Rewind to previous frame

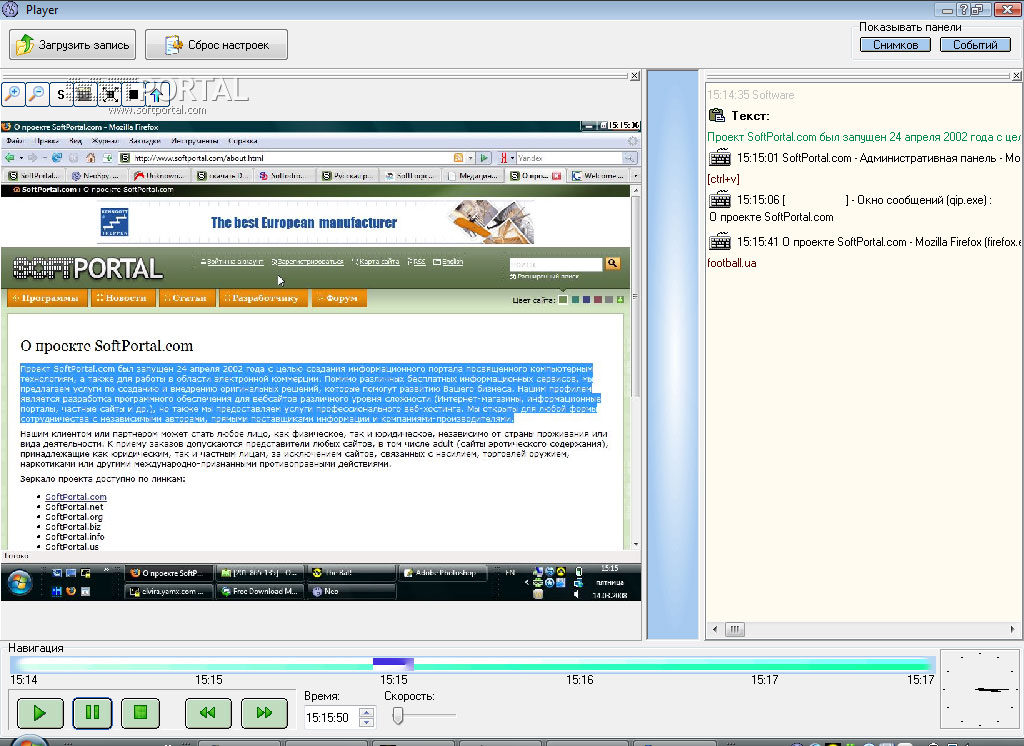[208, 713]
